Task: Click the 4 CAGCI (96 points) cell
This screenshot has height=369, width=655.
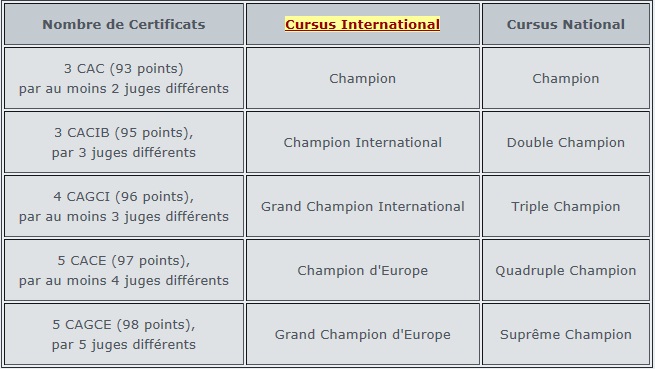Action: [x=124, y=206]
